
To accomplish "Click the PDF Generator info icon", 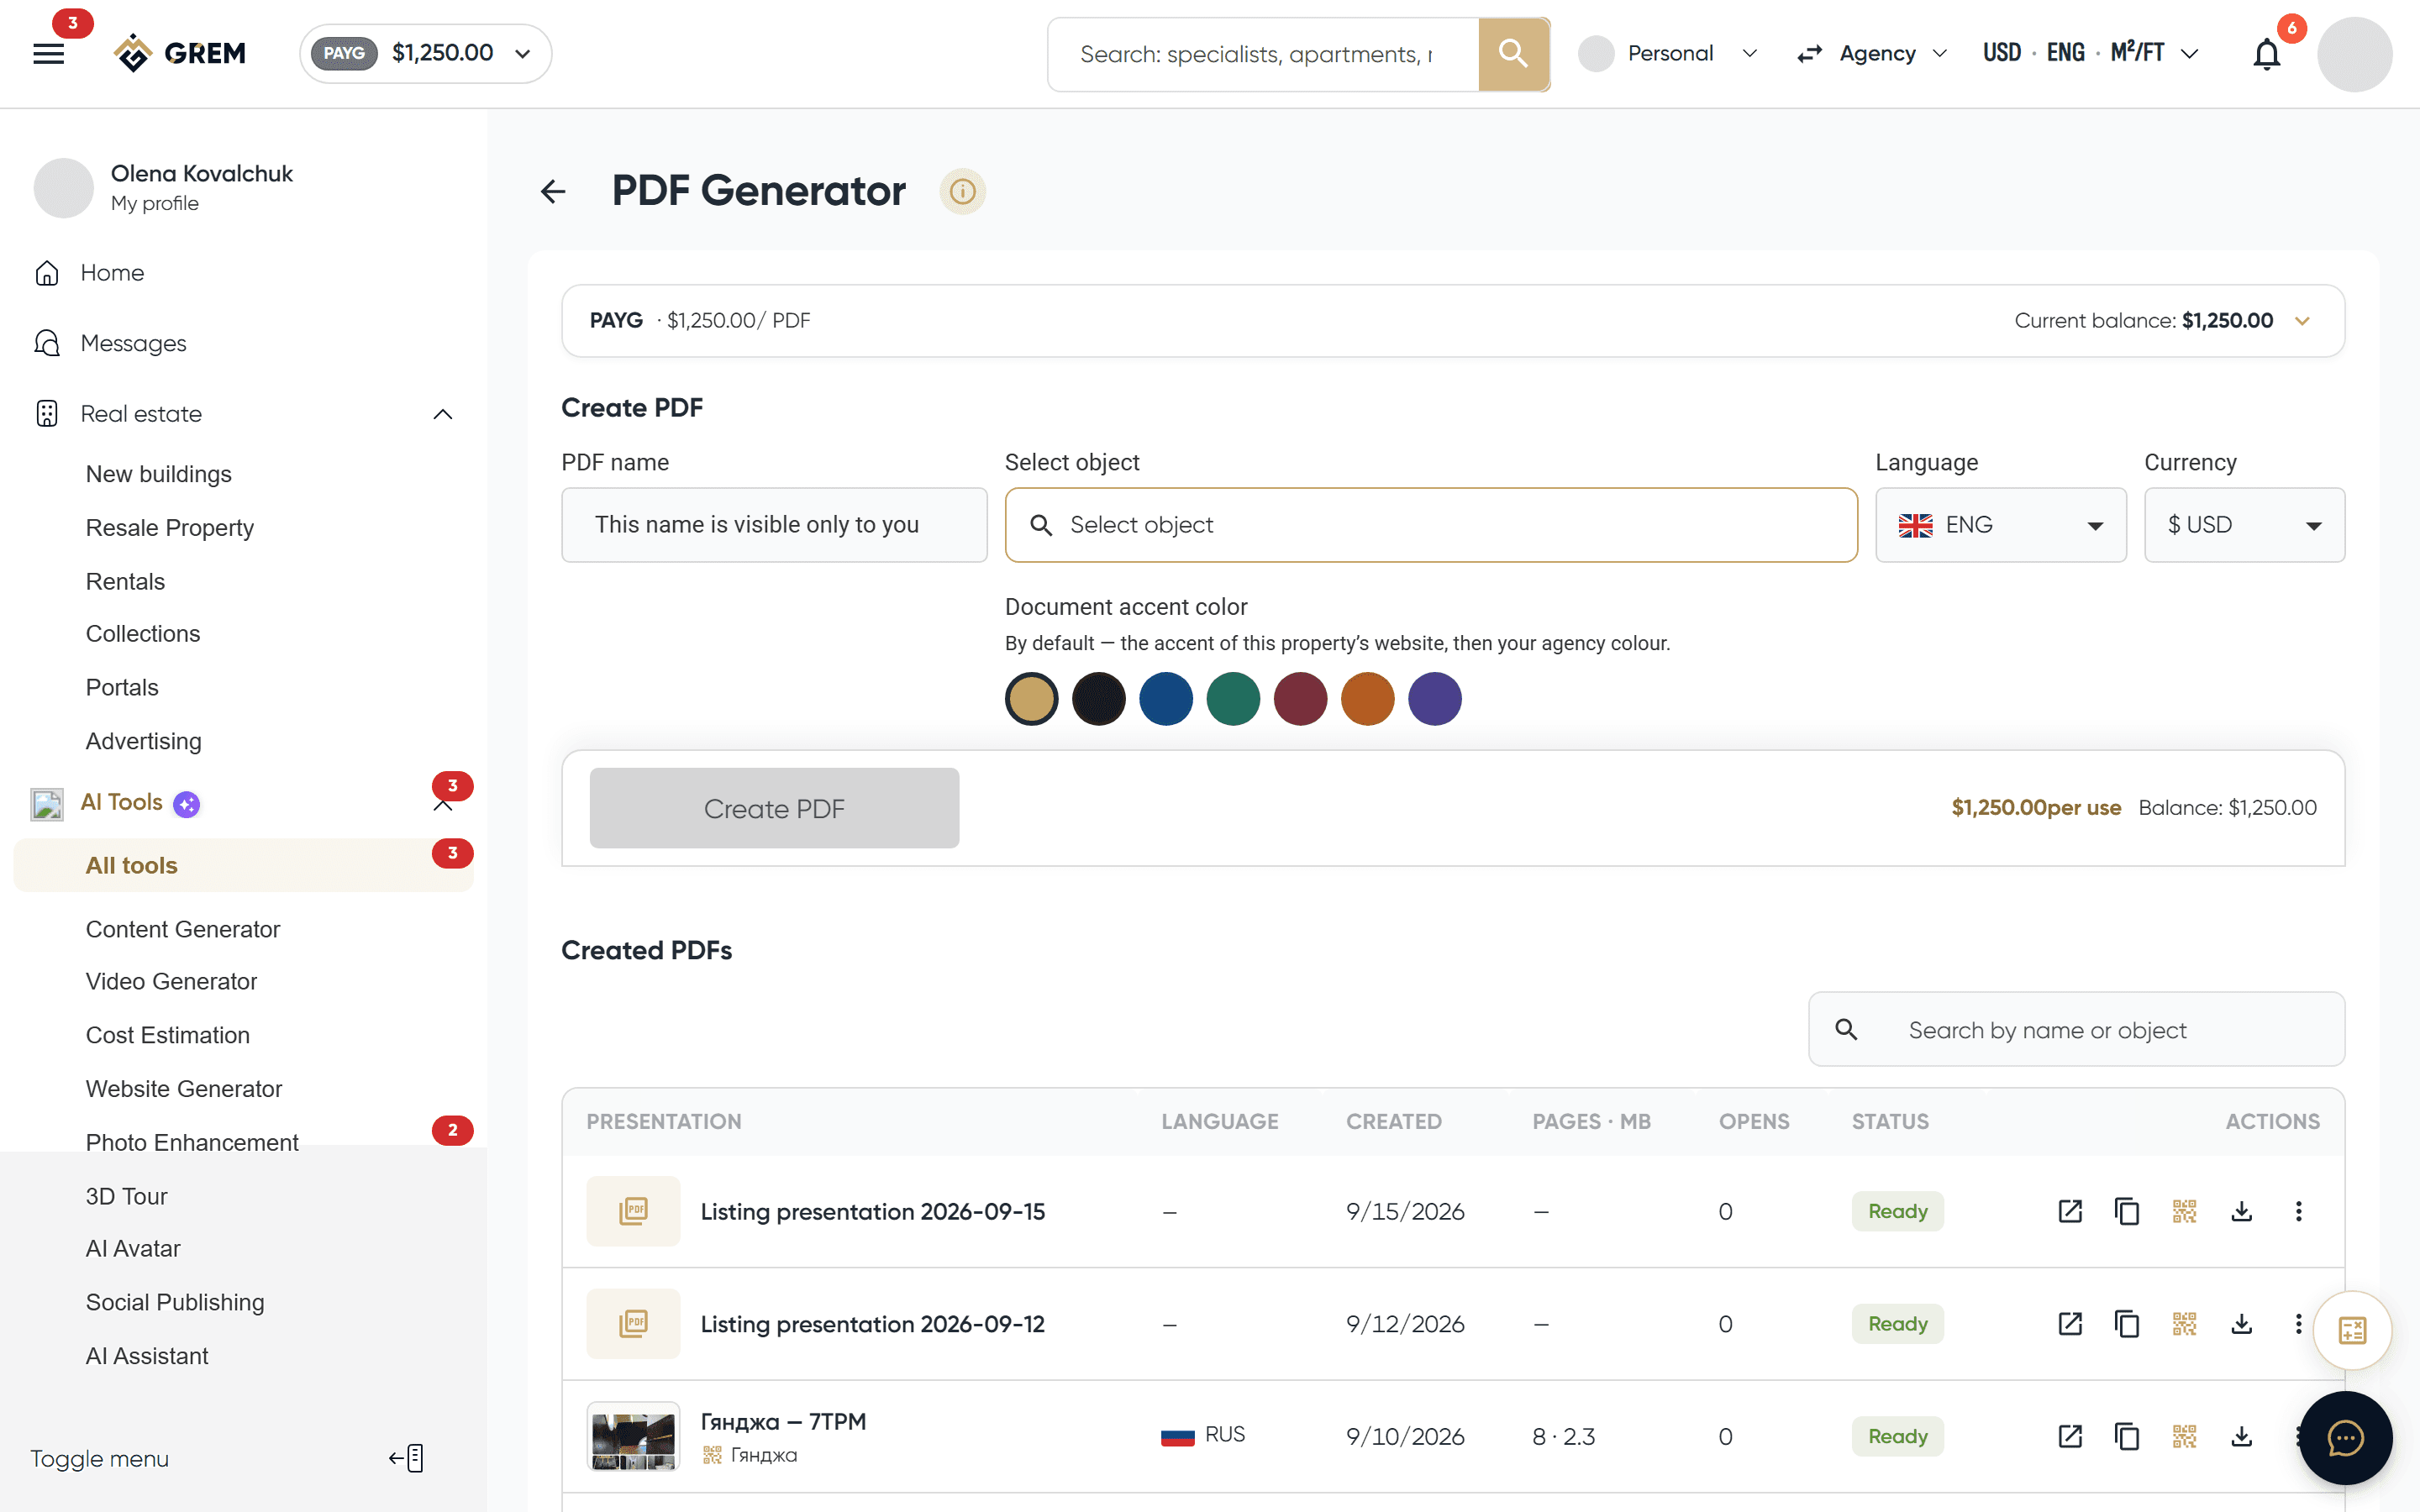I will pyautogui.click(x=962, y=191).
